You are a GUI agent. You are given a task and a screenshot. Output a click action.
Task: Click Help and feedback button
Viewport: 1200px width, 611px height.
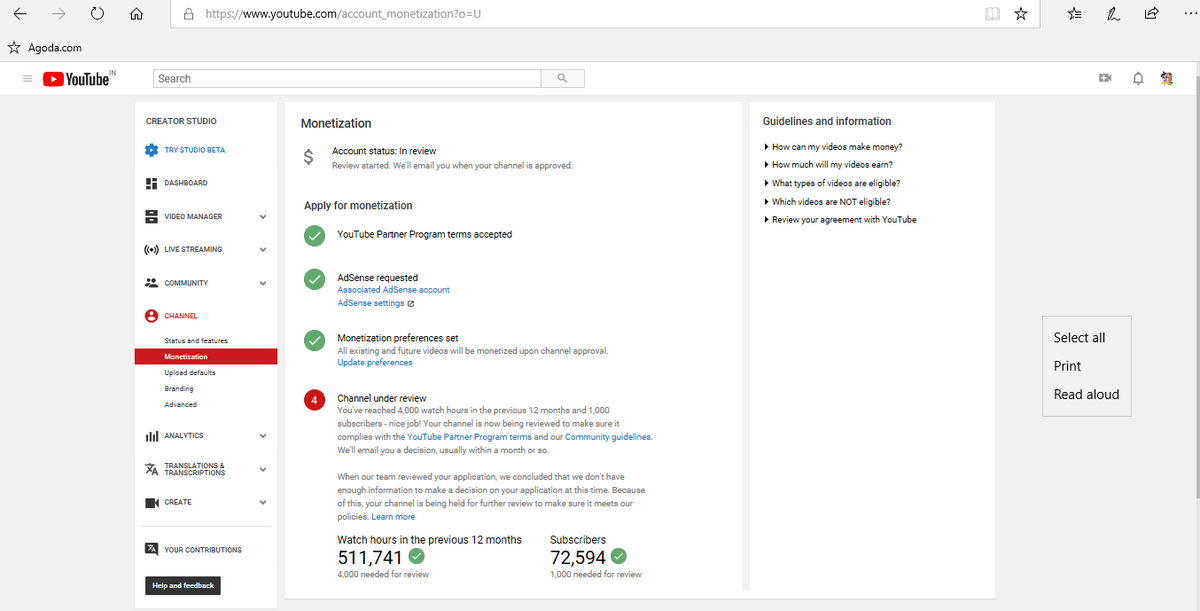pos(183,585)
